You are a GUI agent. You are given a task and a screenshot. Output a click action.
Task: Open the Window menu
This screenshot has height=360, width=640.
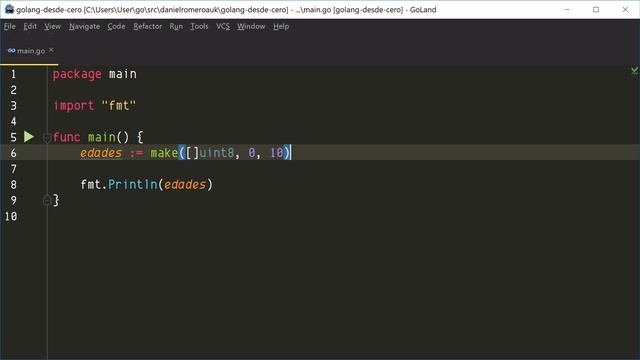point(251,27)
